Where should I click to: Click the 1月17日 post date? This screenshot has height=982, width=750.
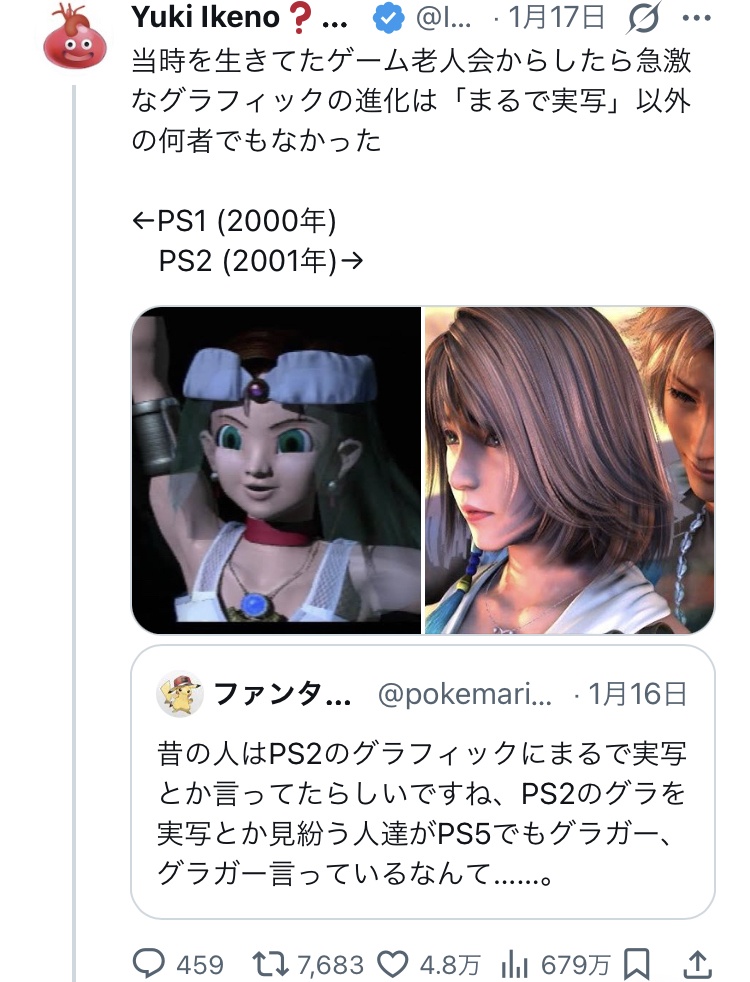556,18
